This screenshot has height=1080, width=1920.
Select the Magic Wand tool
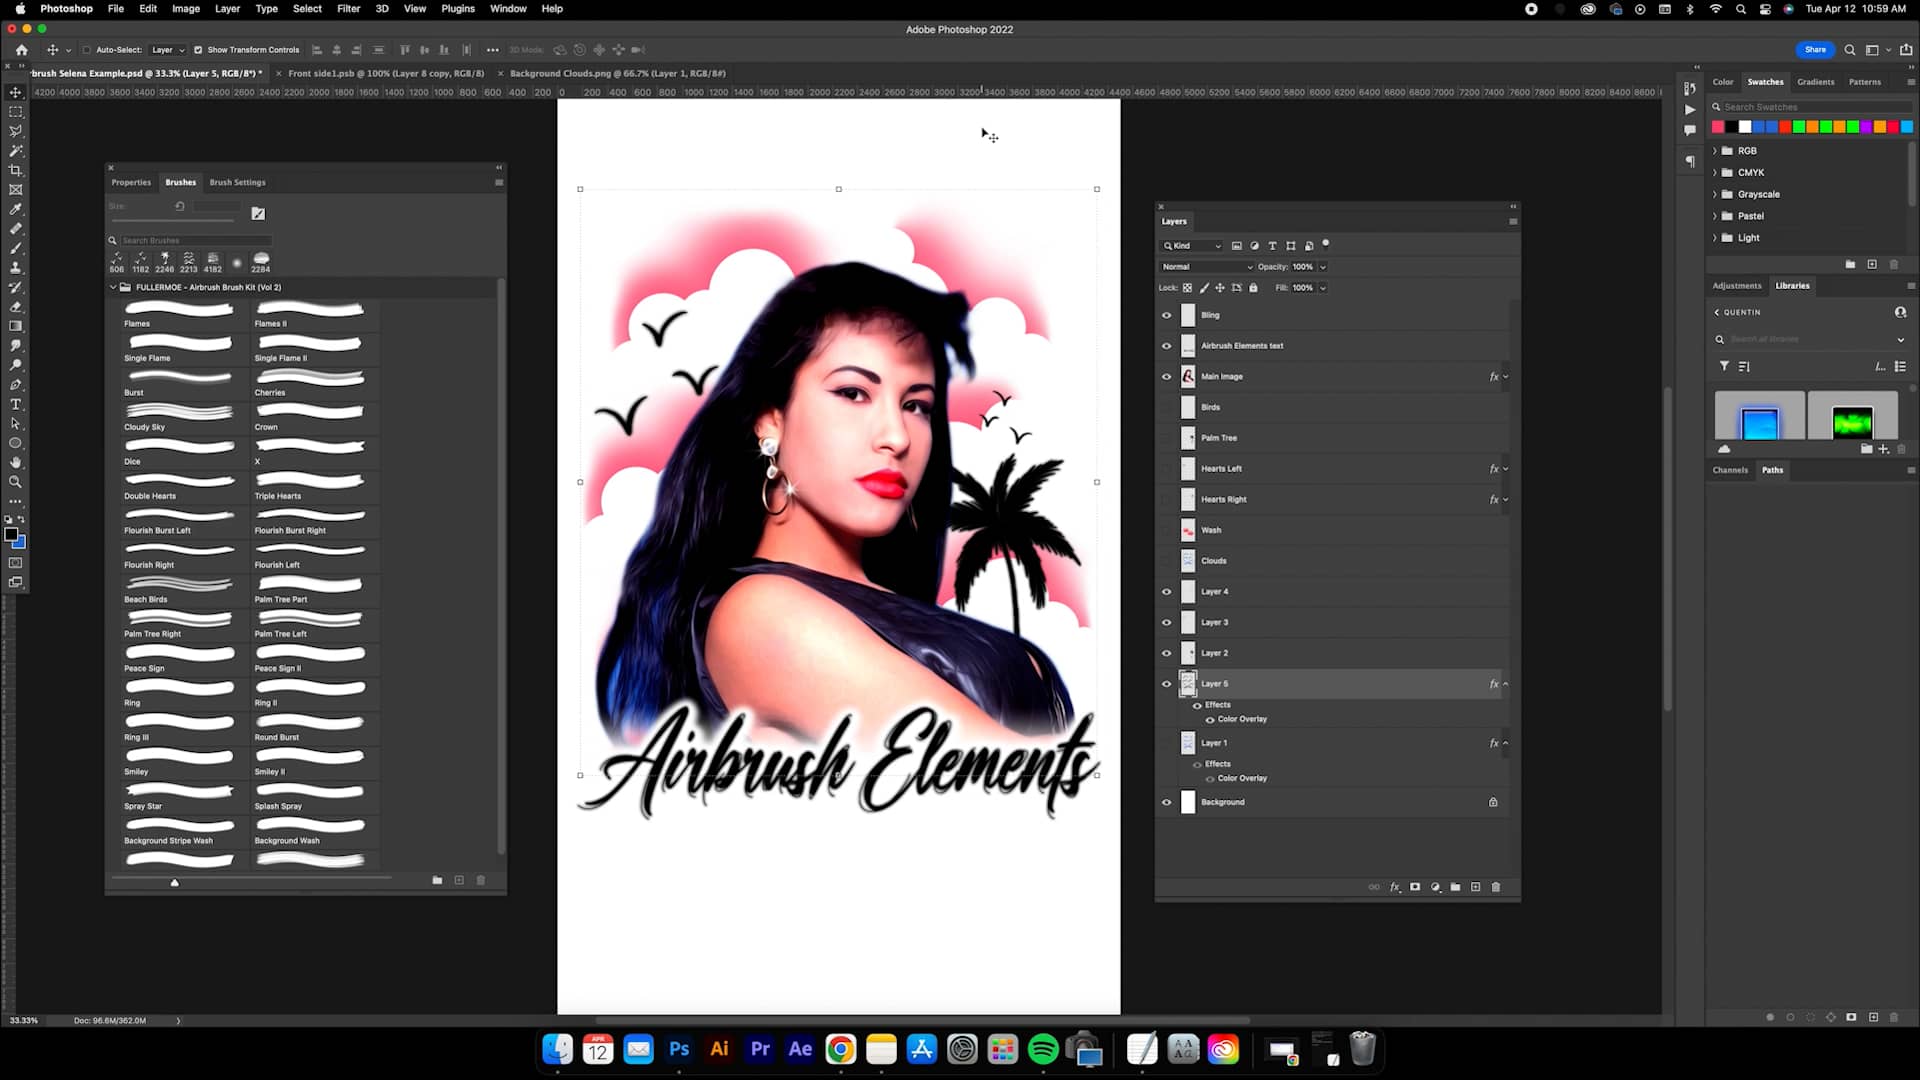(x=15, y=151)
